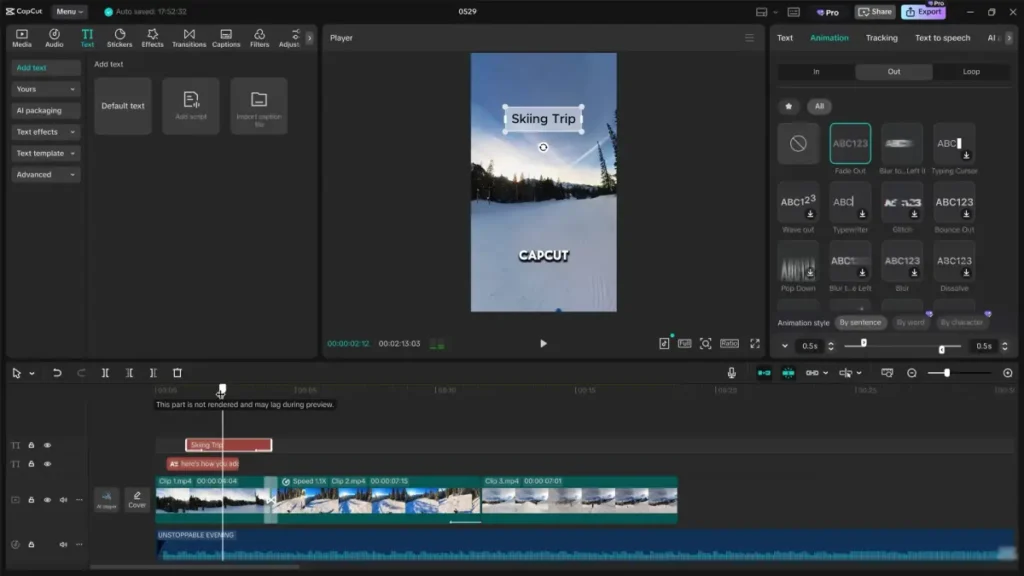This screenshot has width=1024, height=576.
Task: Select the Wave out animation
Action: 798,202
